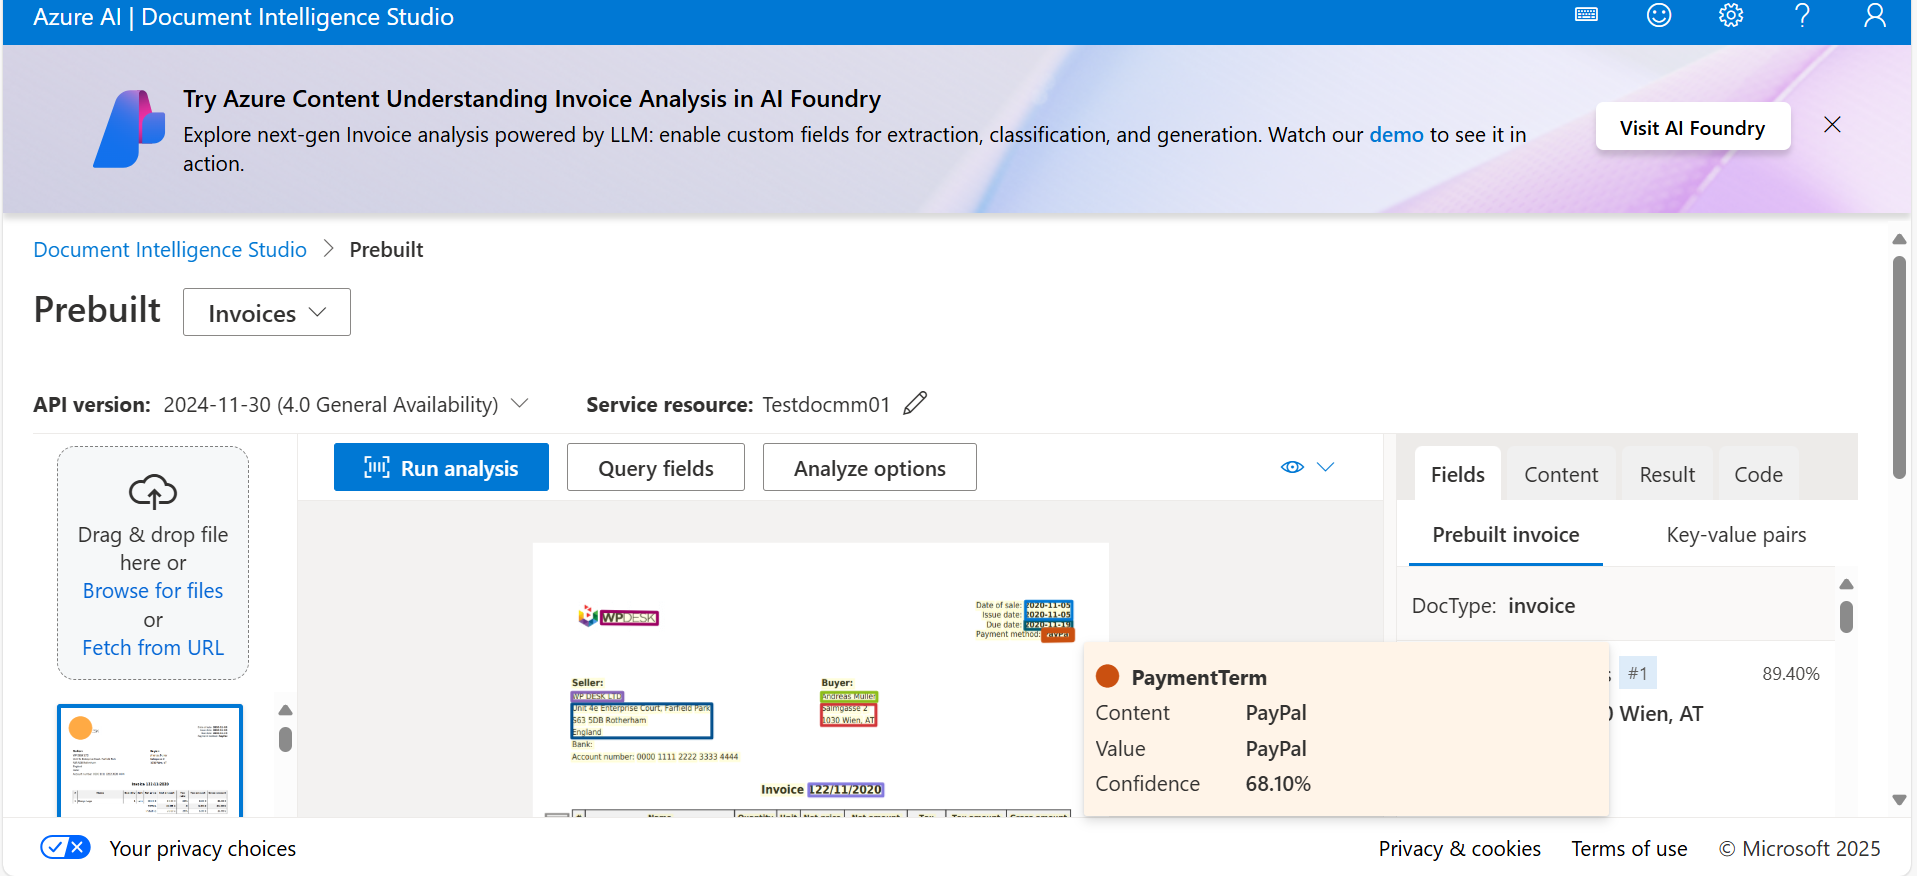The image size is (1917, 876).
Task: Toggle Your privacy choices switch
Action: (64, 847)
